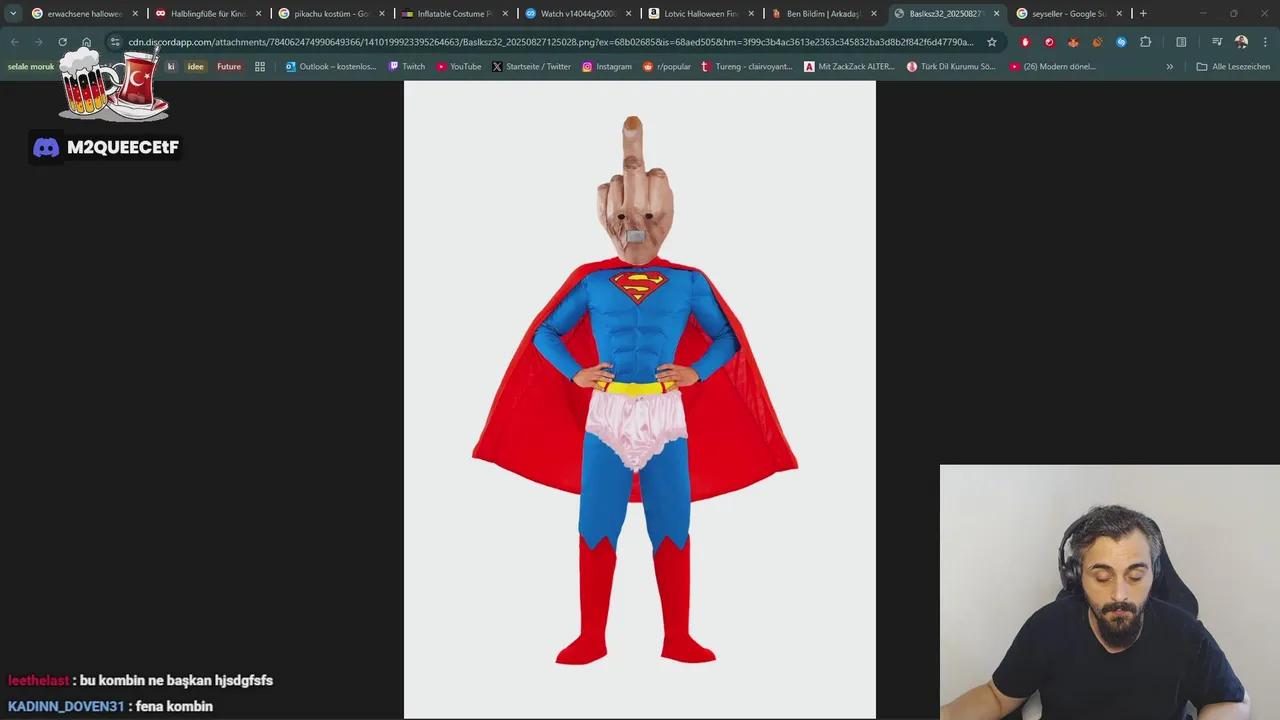Viewport: 1280px width, 720px height.
Task: Open 'selale moruk' bookmark
Action: [31, 67]
